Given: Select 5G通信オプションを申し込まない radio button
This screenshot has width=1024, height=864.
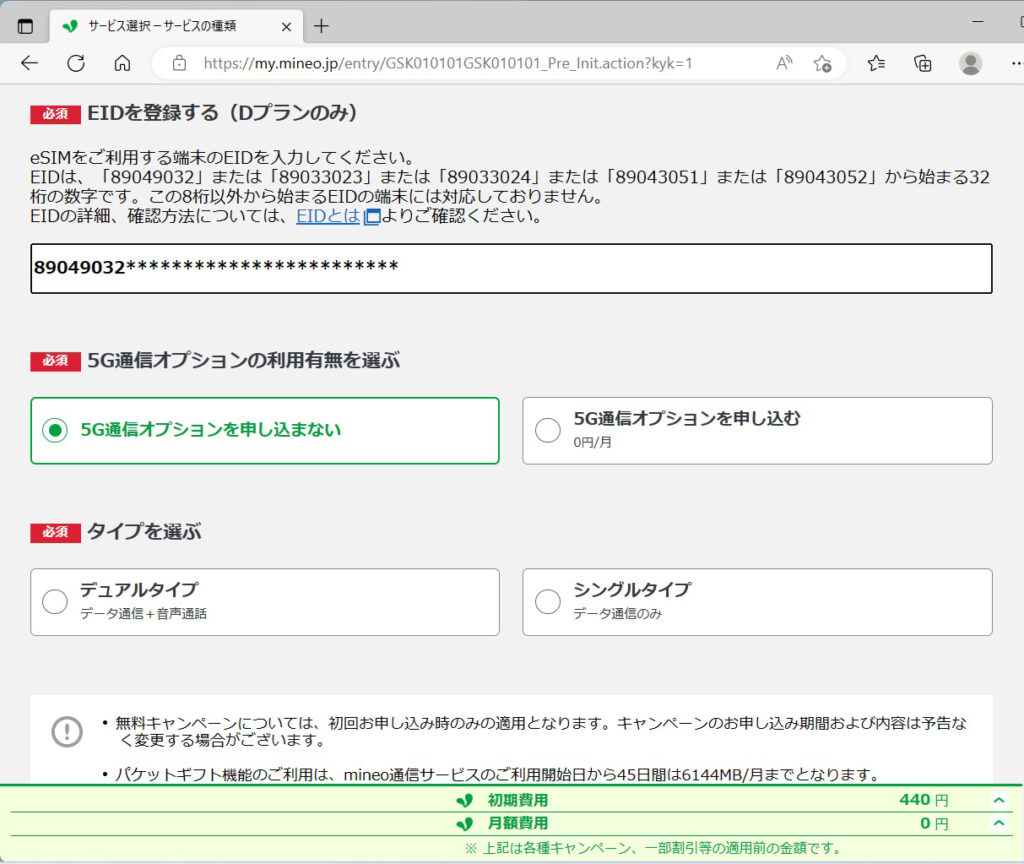Looking at the screenshot, I should pos(55,430).
